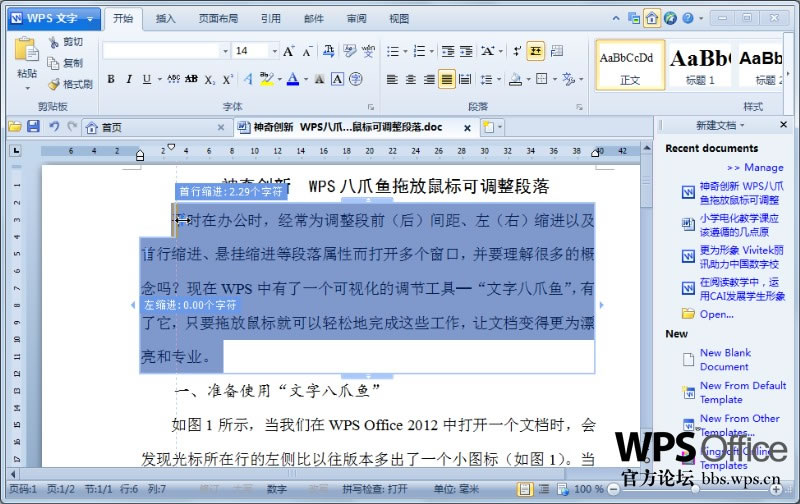
Task: Apply the blue font color A
Action: click(293, 79)
